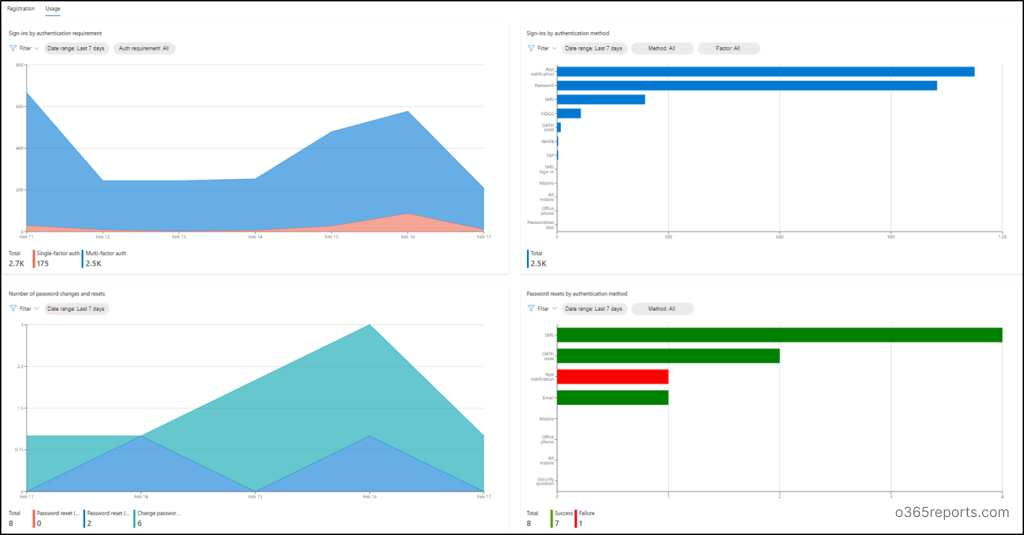Select the Usage tab
The width and height of the screenshot is (1024, 535).
tap(53, 8)
